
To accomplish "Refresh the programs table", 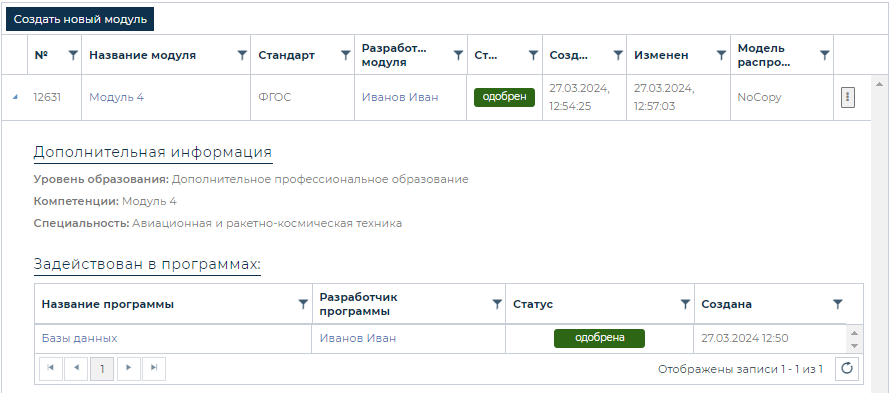I will (847, 369).
